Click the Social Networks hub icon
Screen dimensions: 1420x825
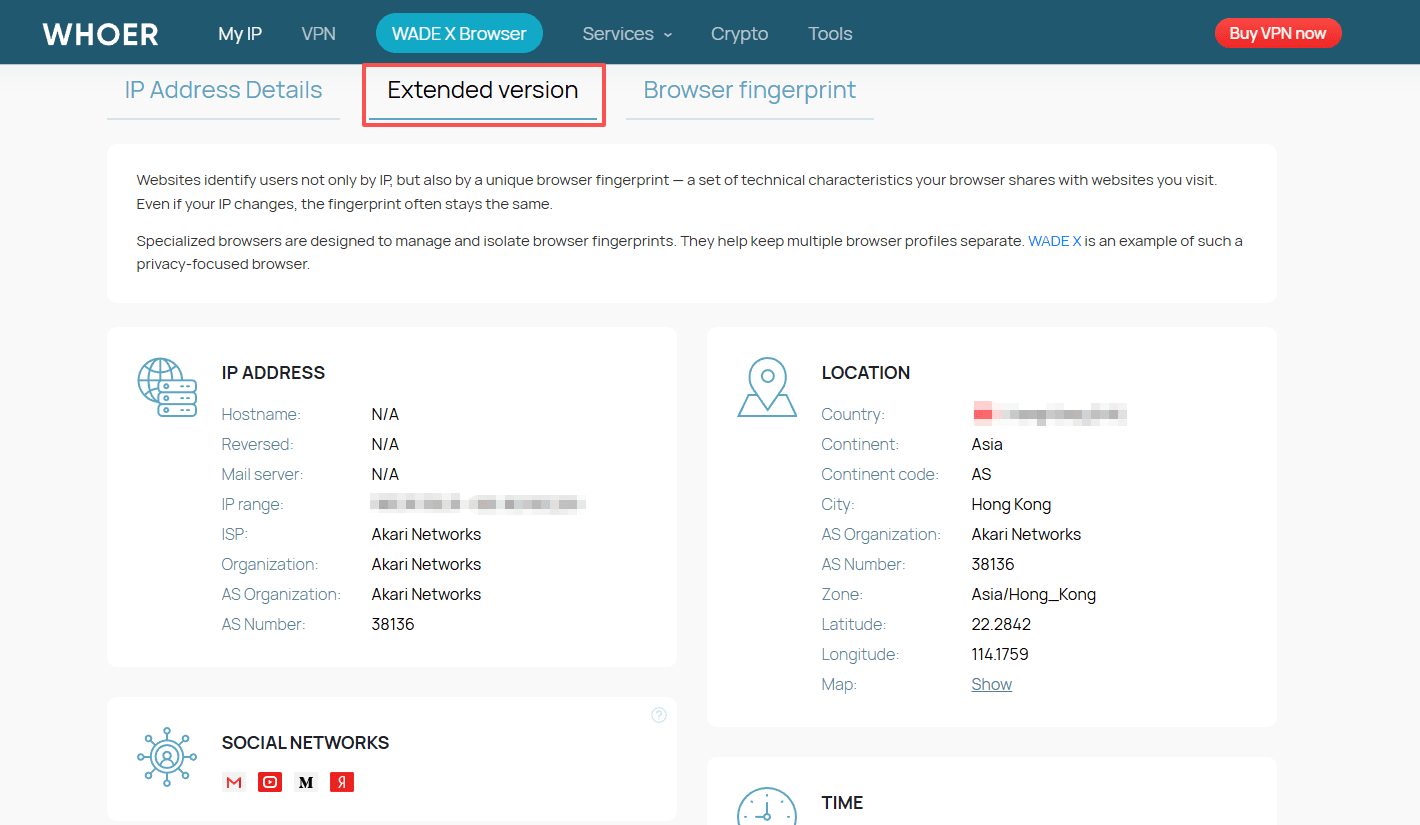pyautogui.click(x=166, y=757)
